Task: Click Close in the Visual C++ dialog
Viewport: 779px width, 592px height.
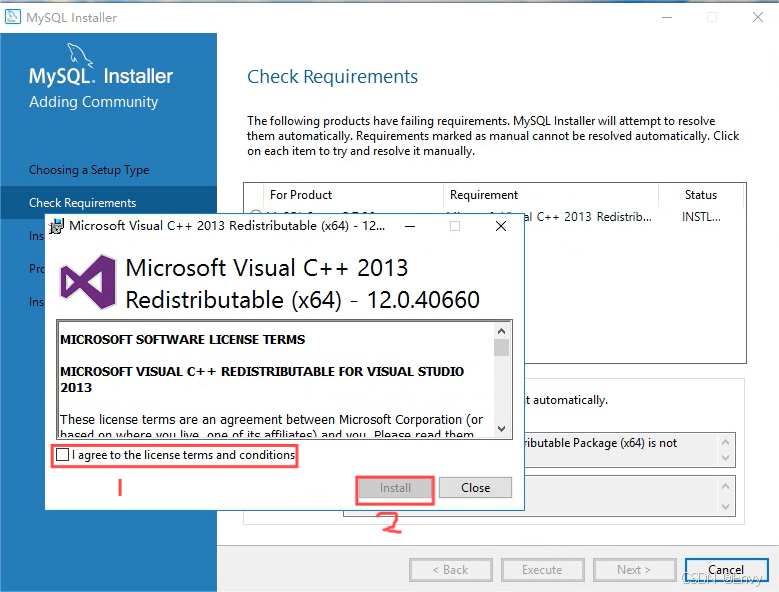Action: pos(475,488)
